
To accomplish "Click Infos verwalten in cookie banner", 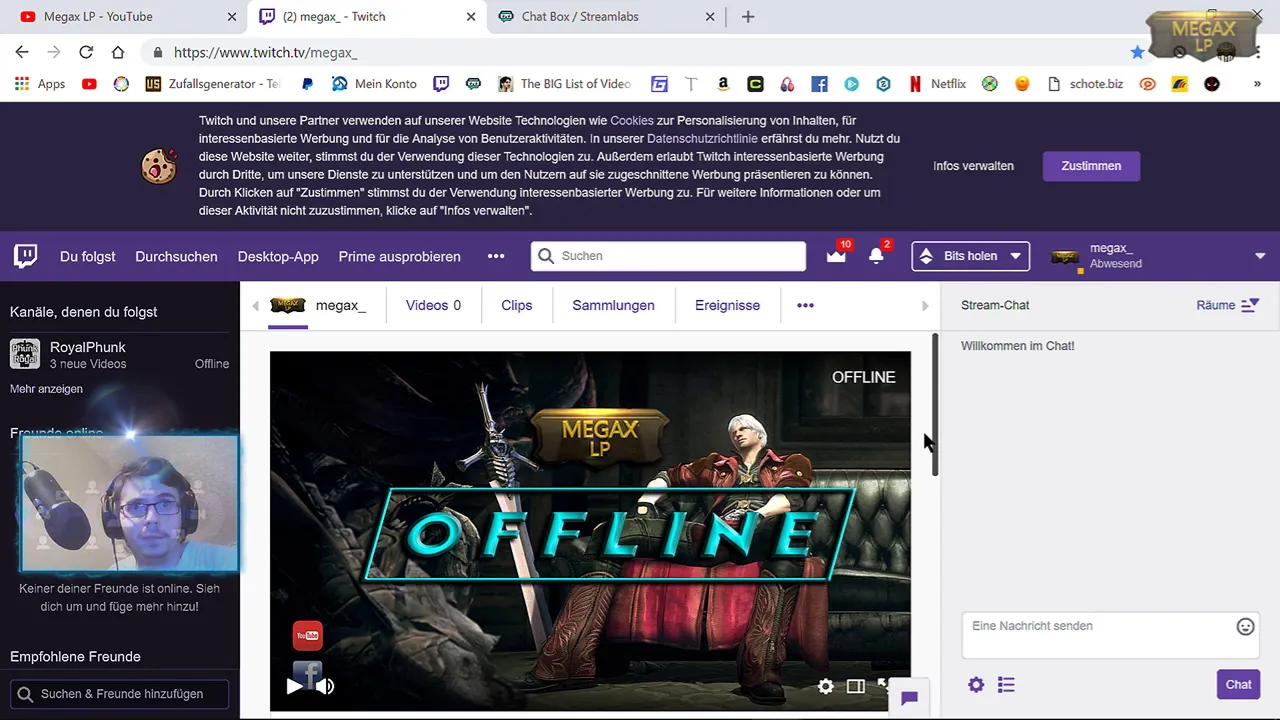I will point(974,166).
